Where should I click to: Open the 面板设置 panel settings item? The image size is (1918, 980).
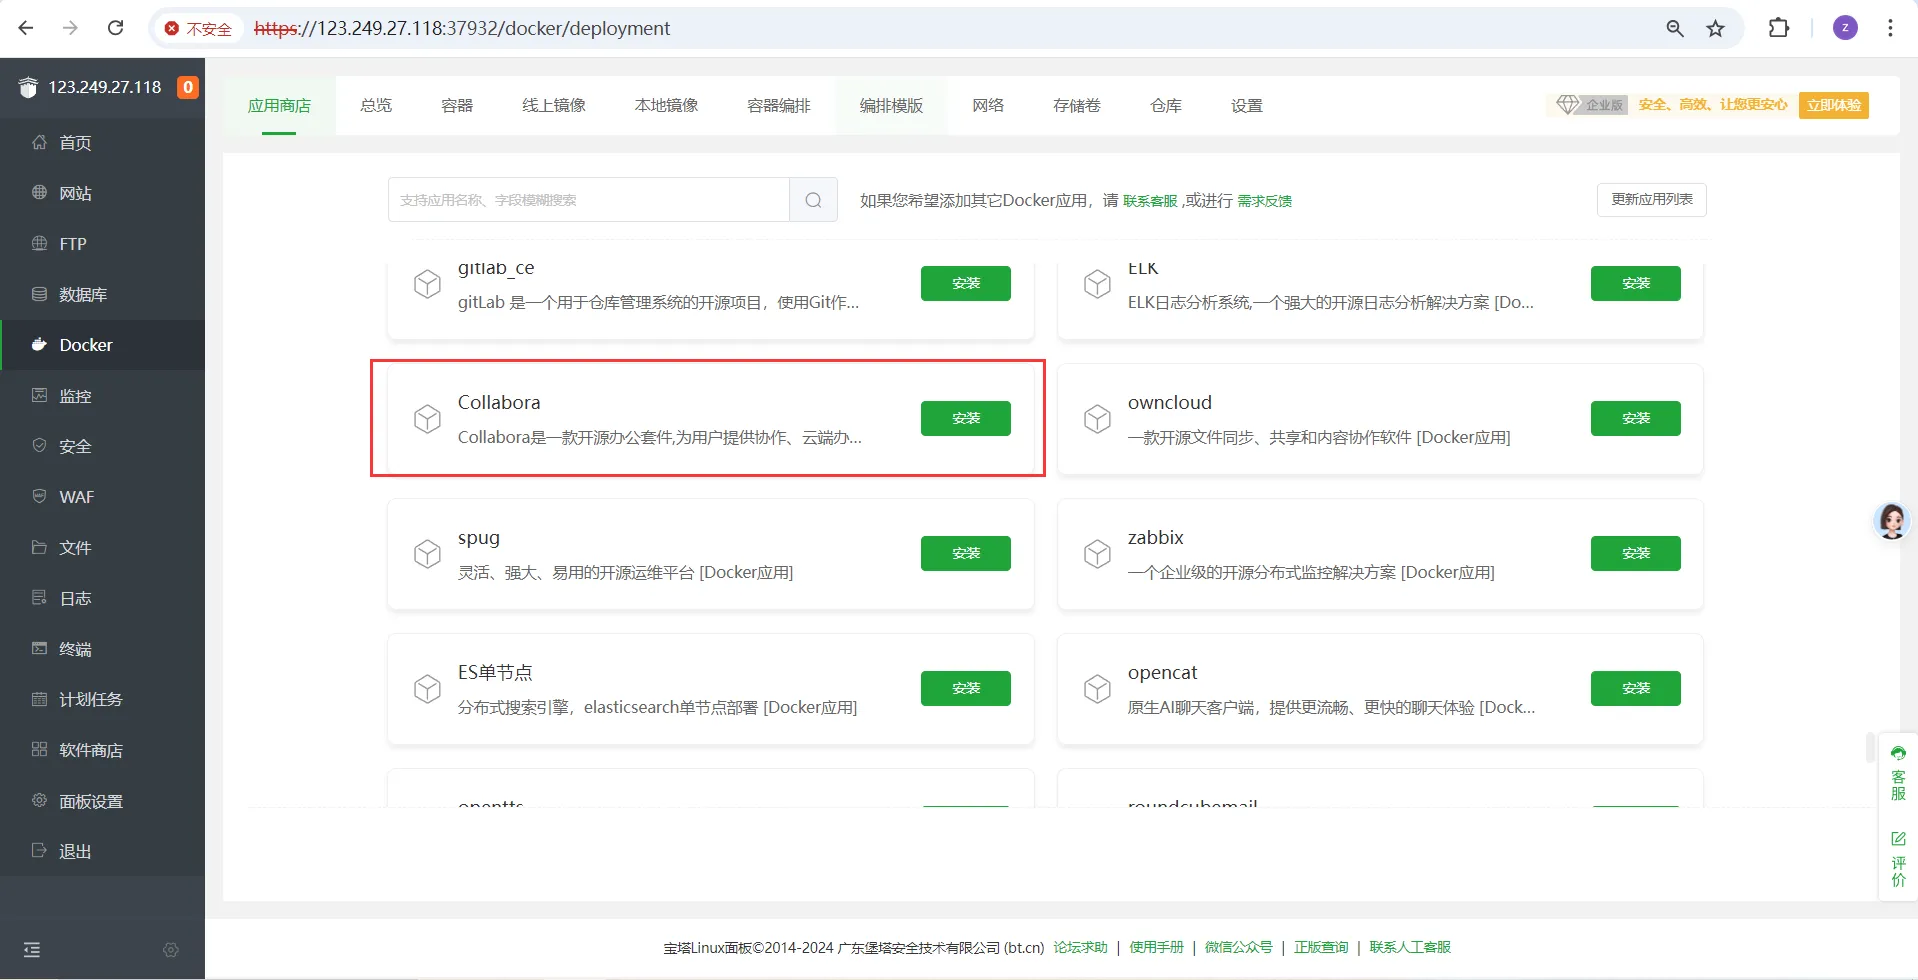(x=102, y=801)
